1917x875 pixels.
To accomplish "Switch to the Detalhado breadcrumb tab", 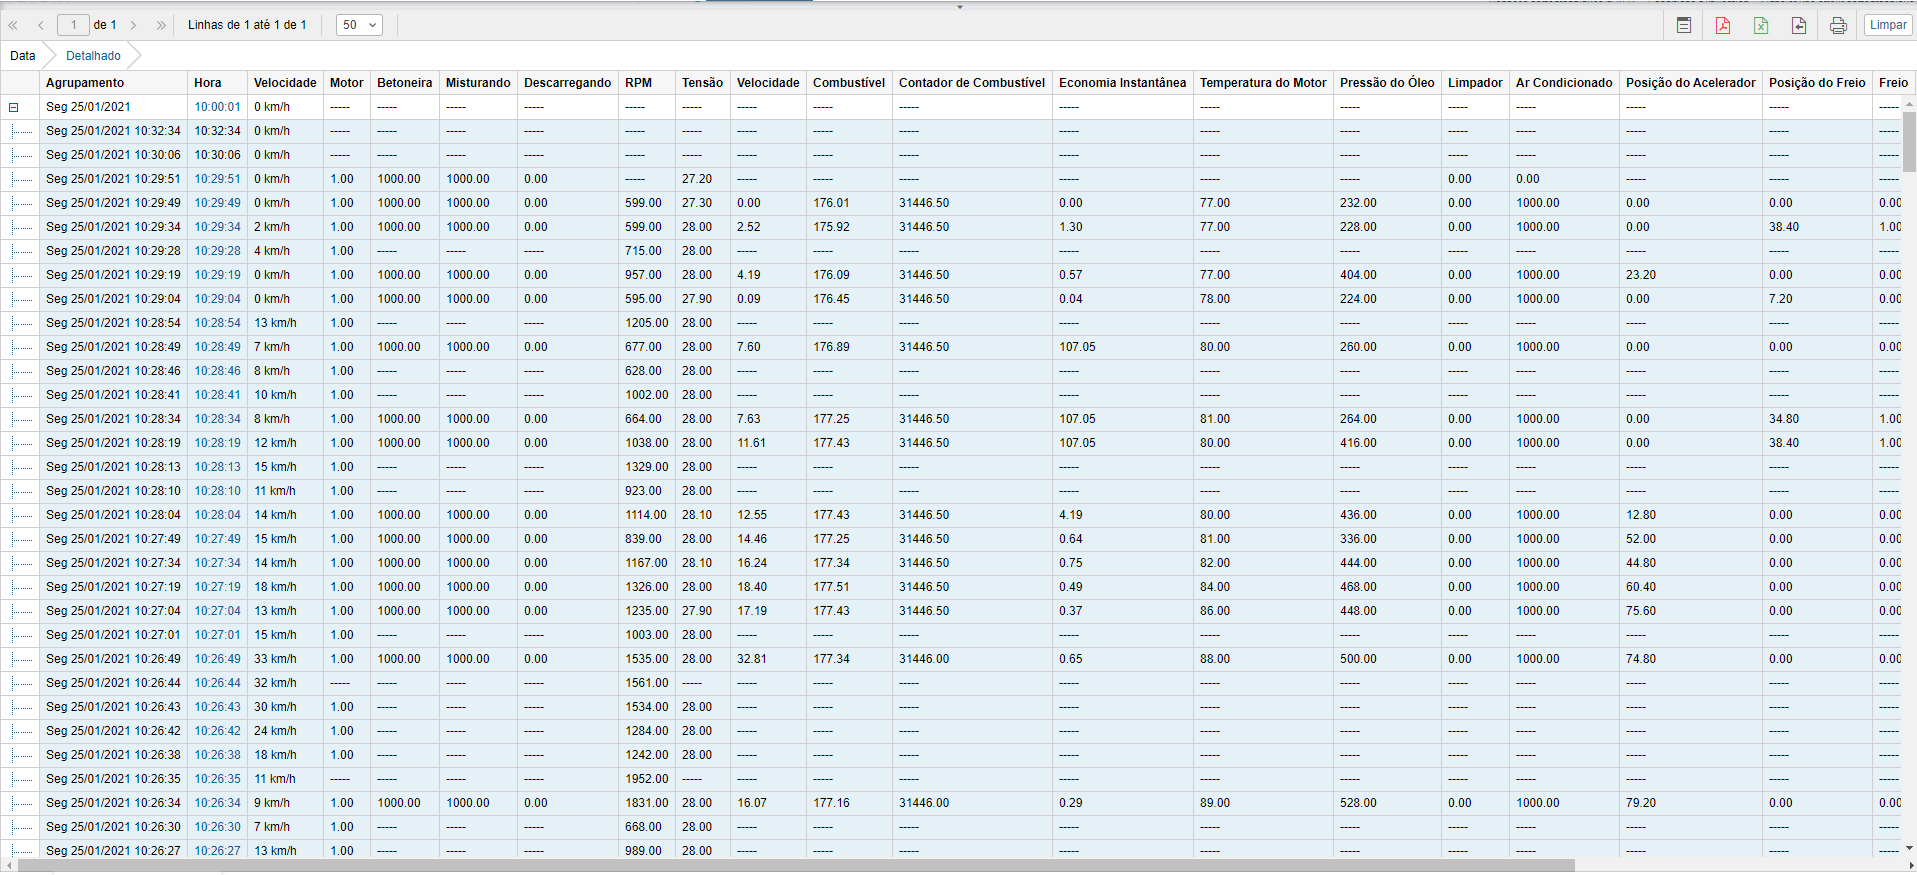I will [x=93, y=56].
